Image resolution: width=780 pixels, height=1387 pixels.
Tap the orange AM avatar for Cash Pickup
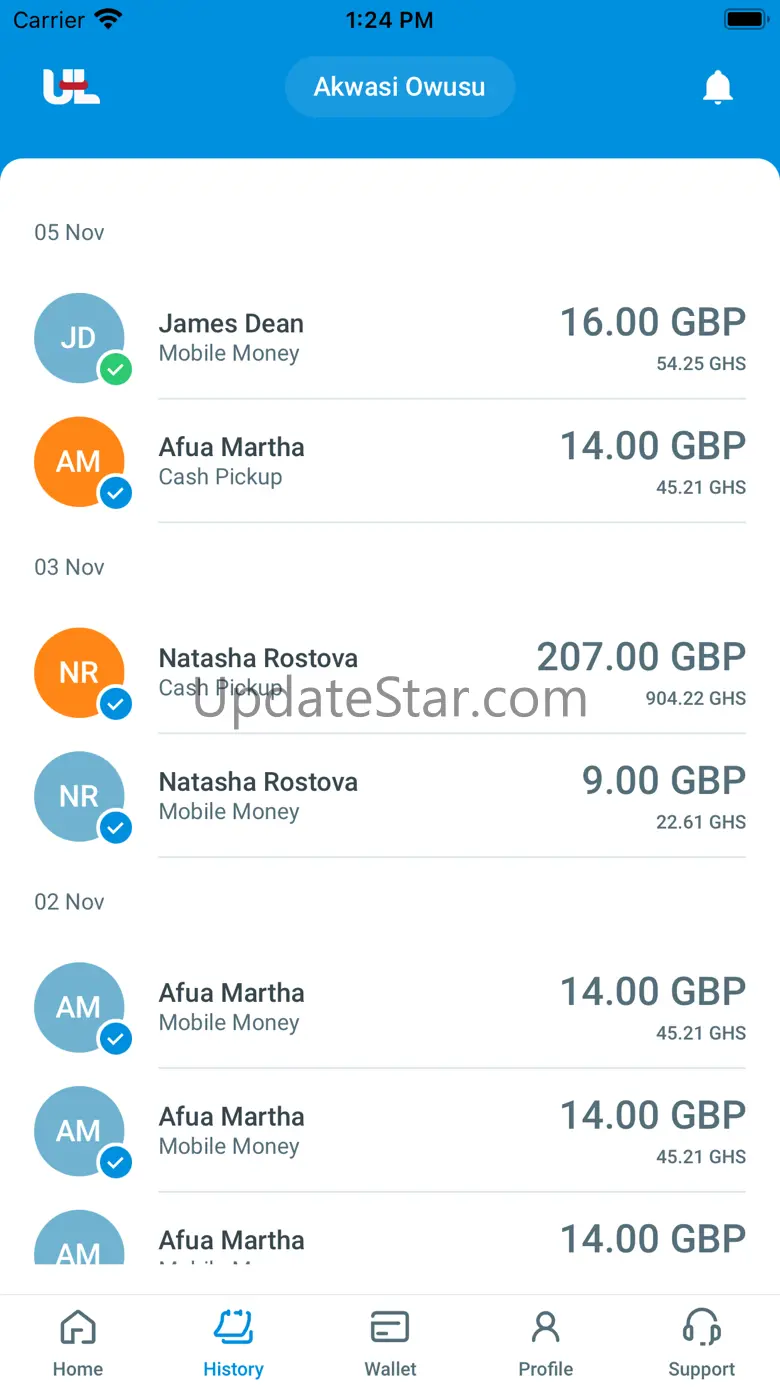[x=79, y=462]
